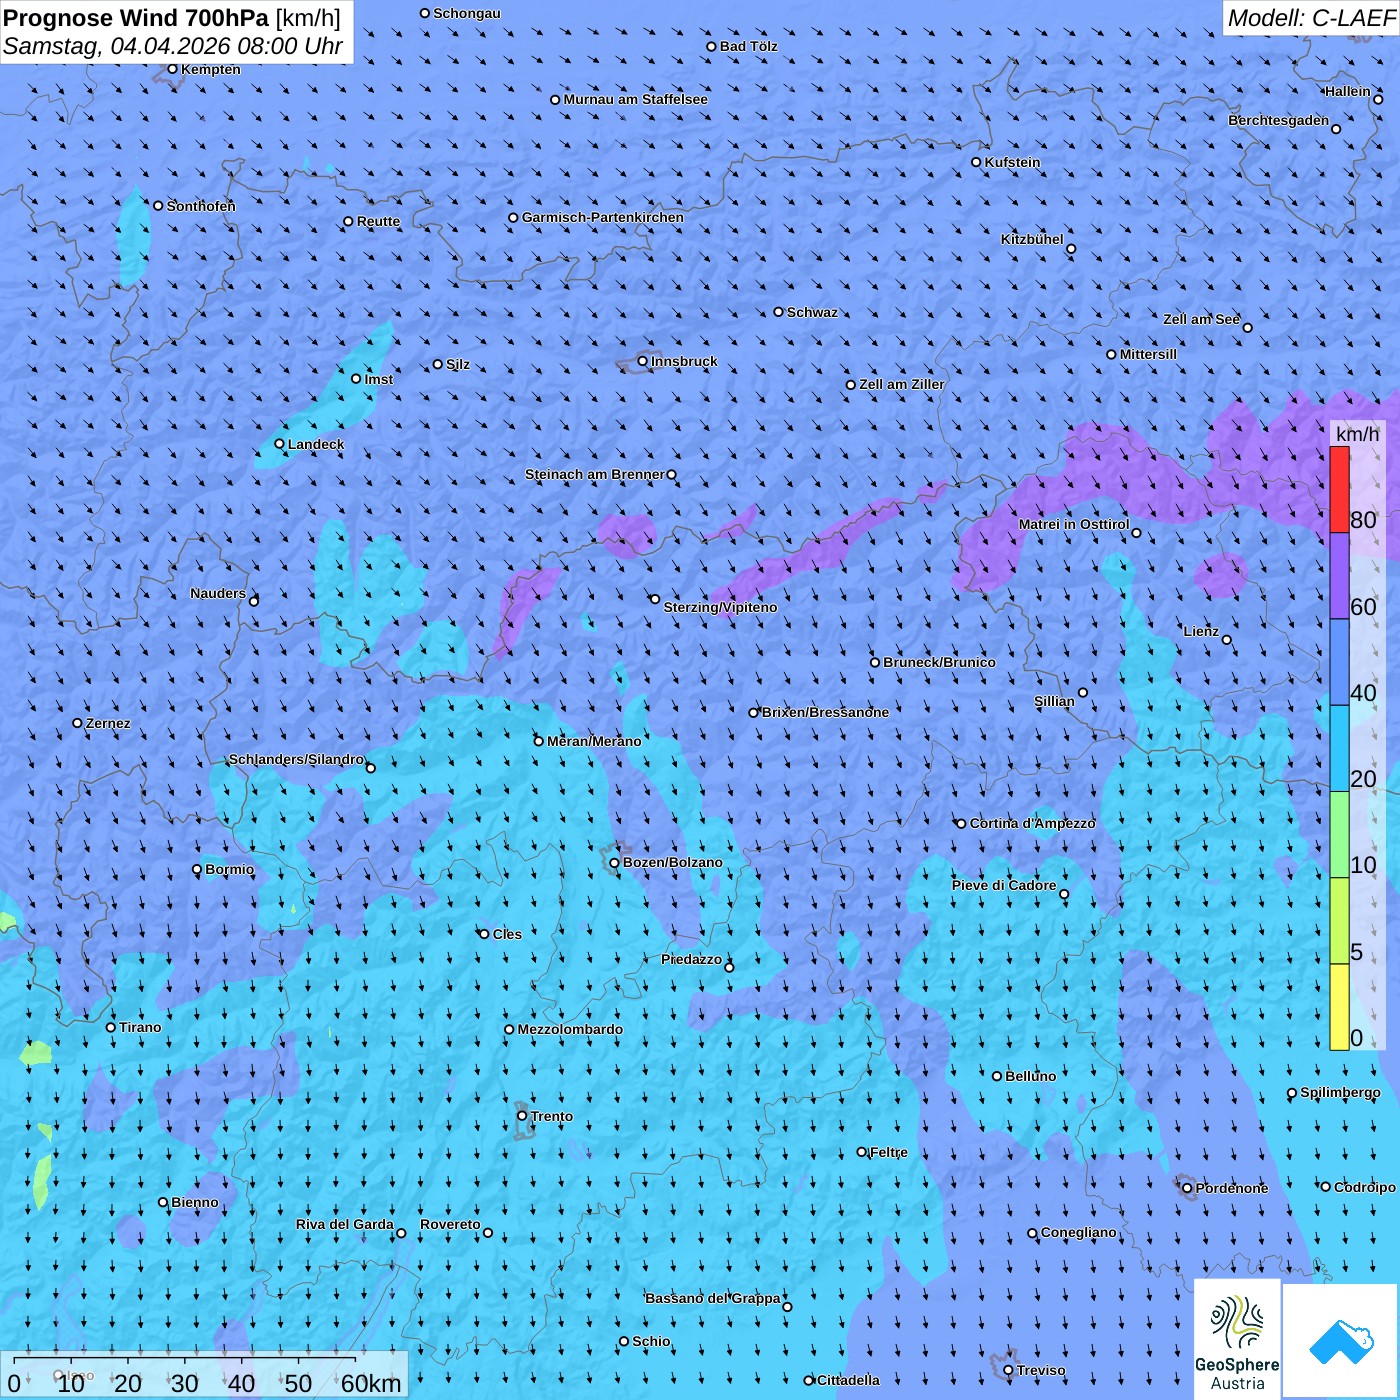Click the Feltre location dot
Screen dimensions: 1400x1400
(862, 1152)
